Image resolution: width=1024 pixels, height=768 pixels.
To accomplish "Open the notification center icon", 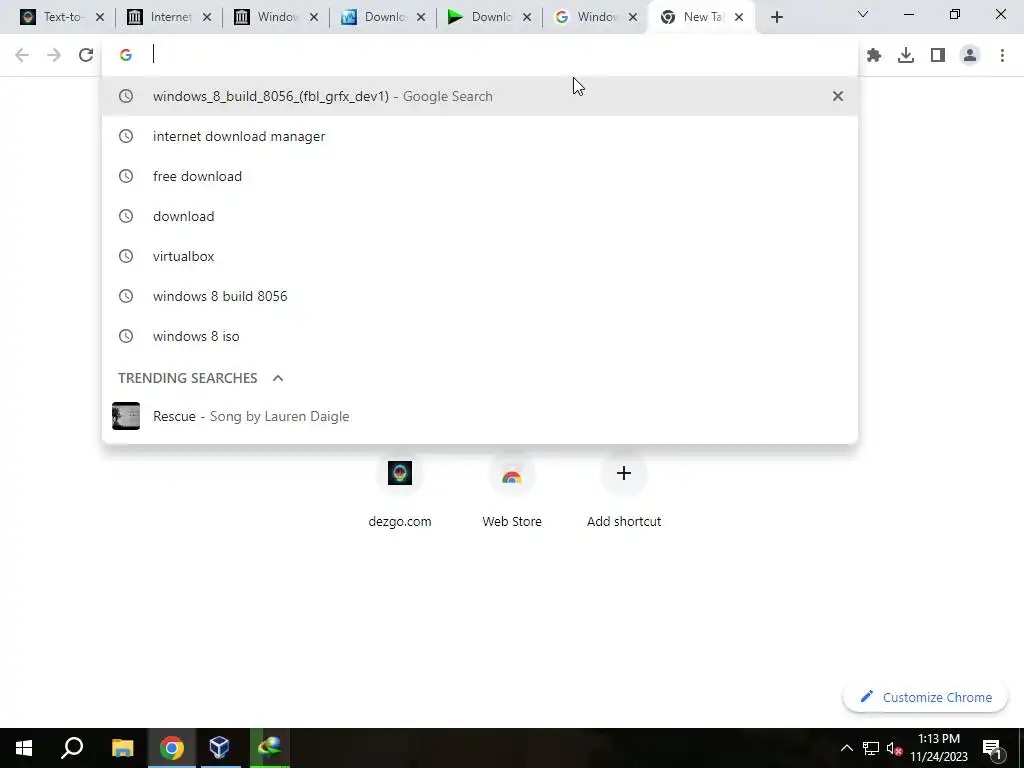I will point(992,749).
